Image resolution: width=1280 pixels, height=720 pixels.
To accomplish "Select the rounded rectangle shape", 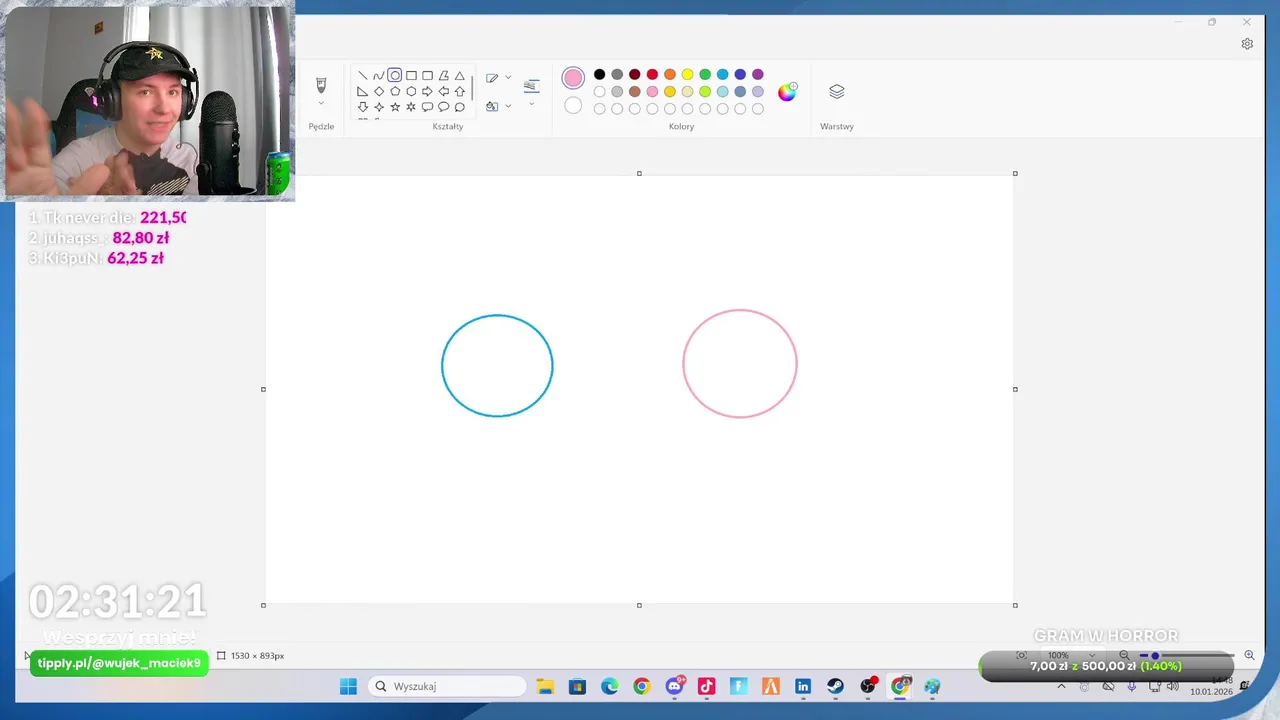I will tap(427, 76).
